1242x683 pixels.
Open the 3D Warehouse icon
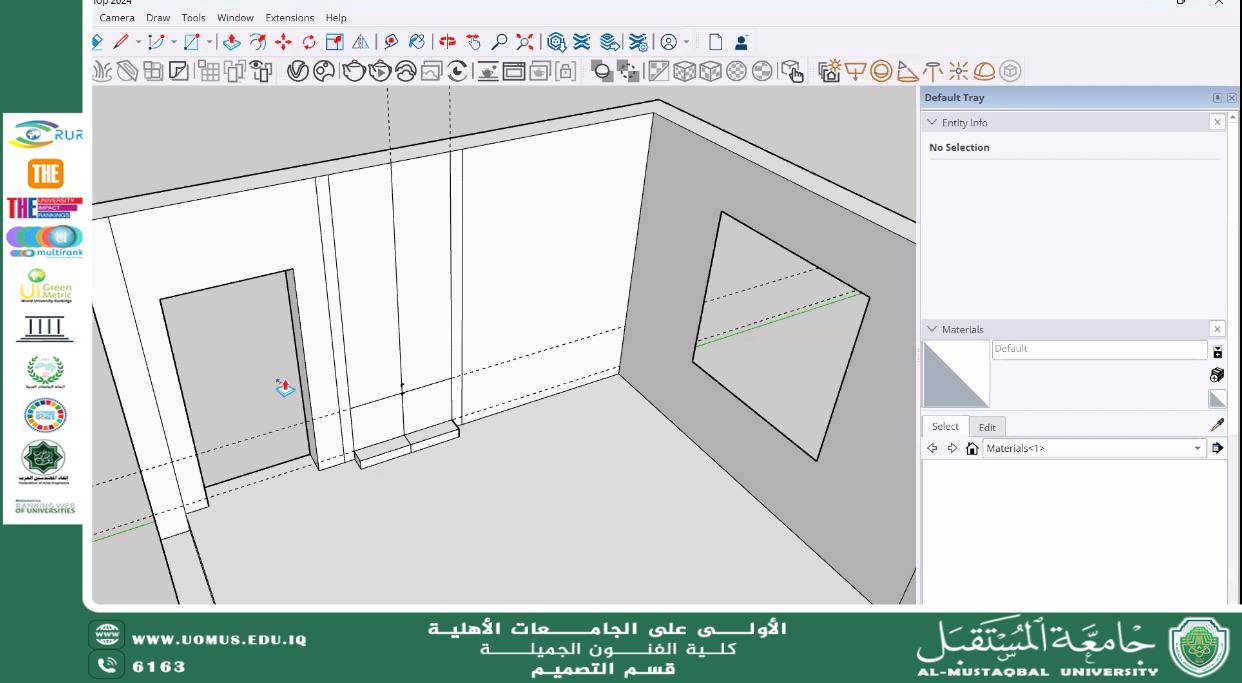[x=557, y=42]
